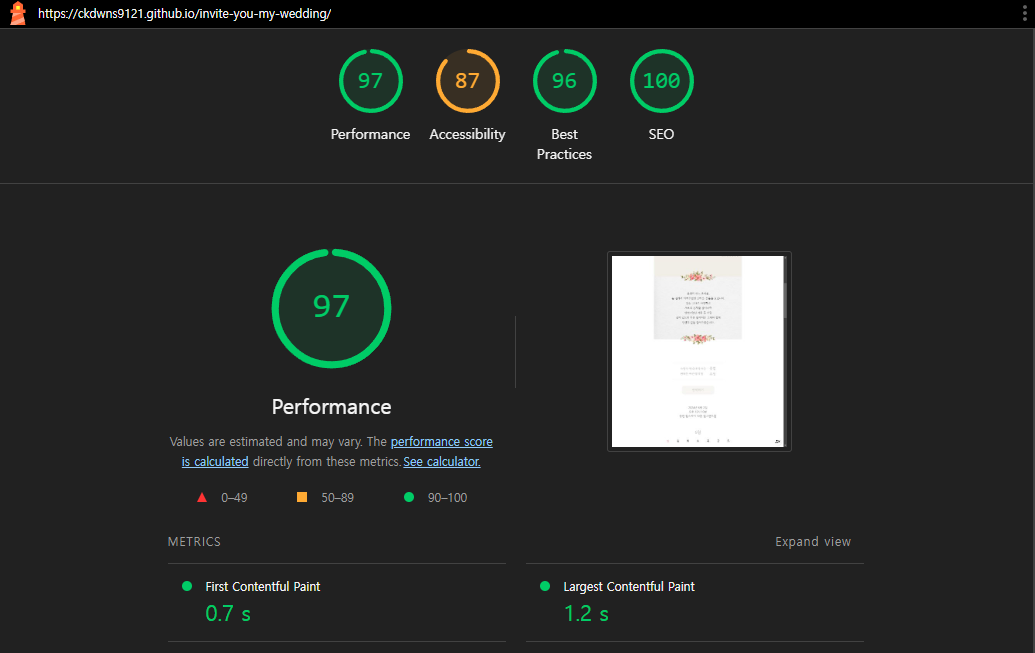Click the final page screenshot thumbnail
Viewport: 1035px width, 653px height.
click(699, 351)
